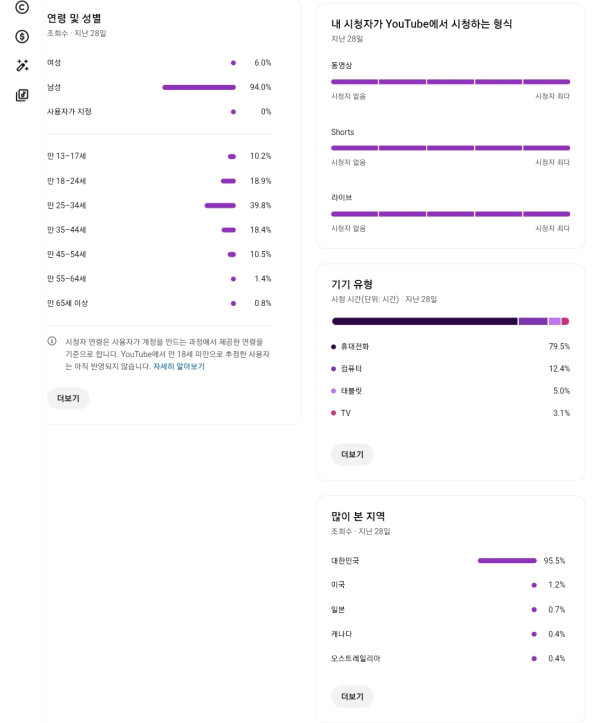This screenshot has height=723, width=600.
Task: Open the Earn dollar icon page
Action: coord(22,37)
